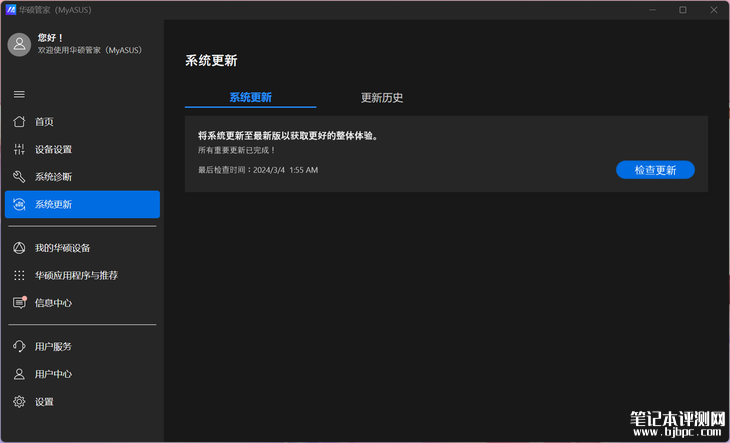Close the MyASUS window
Image resolution: width=730 pixels, height=443 pixels.
[714, 10]
